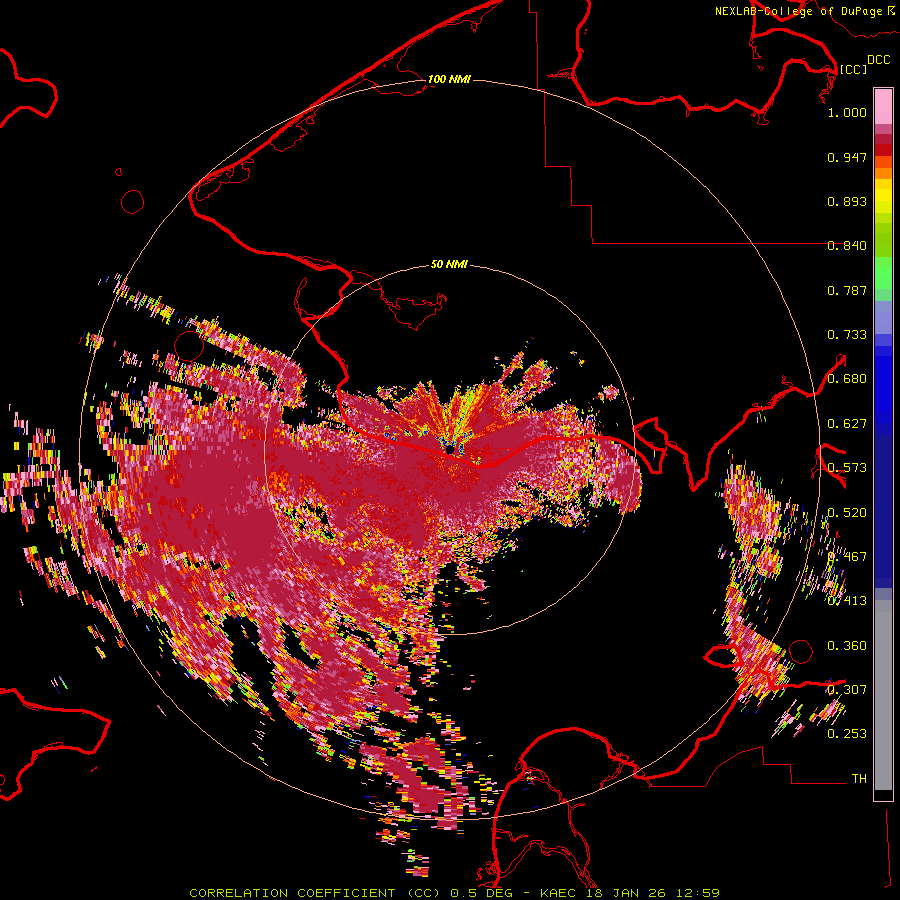900x900 pixels.
Task: Pick the light pink top segment of the color bar
Action: point(883,106)
